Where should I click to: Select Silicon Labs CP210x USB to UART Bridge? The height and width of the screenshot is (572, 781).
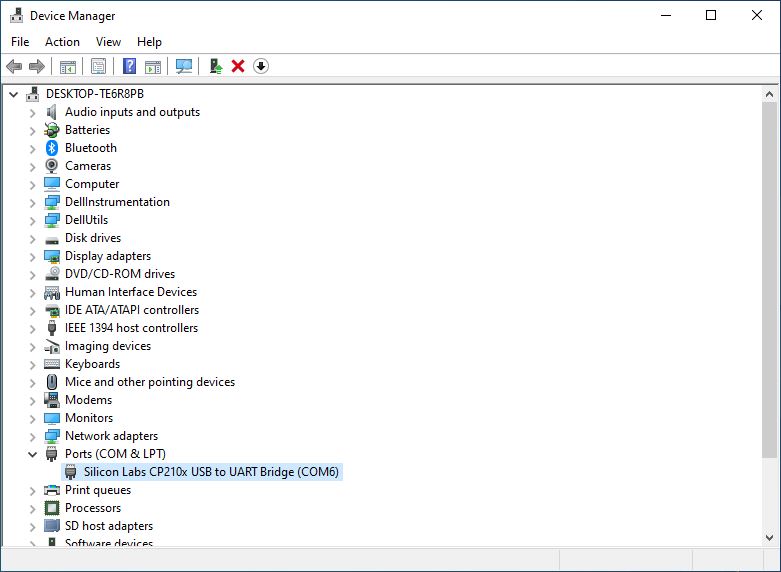click(x=211, y=472)
